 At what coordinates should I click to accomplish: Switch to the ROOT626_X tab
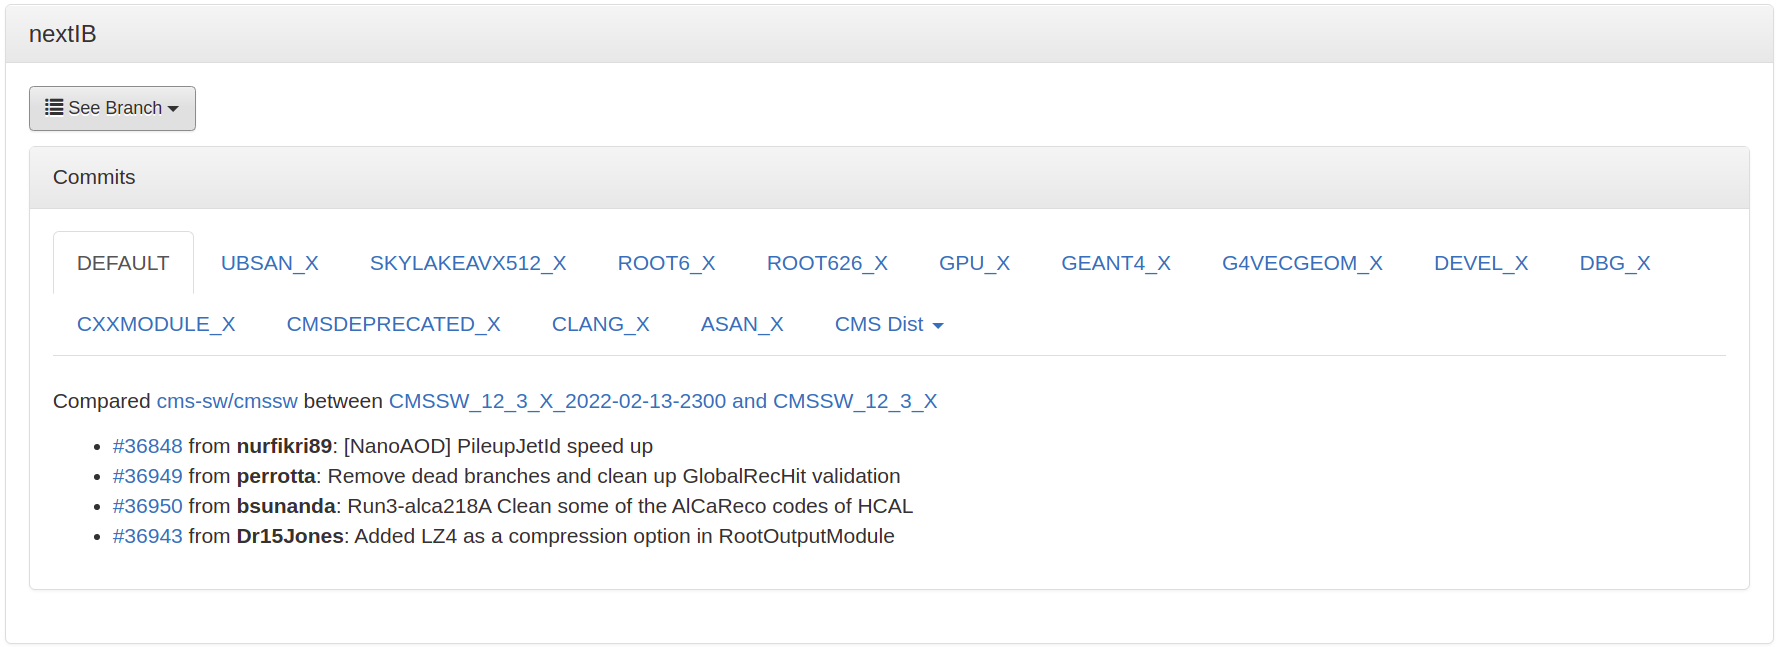[x=826, y=263]
